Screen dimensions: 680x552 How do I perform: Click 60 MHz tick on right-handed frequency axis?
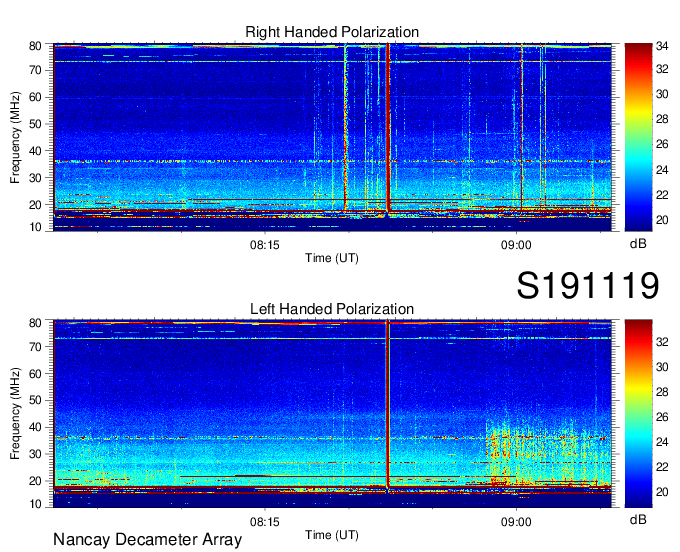click(x=35, y=97)
